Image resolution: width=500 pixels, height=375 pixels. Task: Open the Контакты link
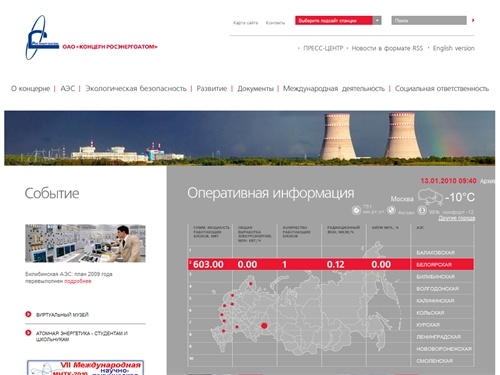(x=275, y=23)
